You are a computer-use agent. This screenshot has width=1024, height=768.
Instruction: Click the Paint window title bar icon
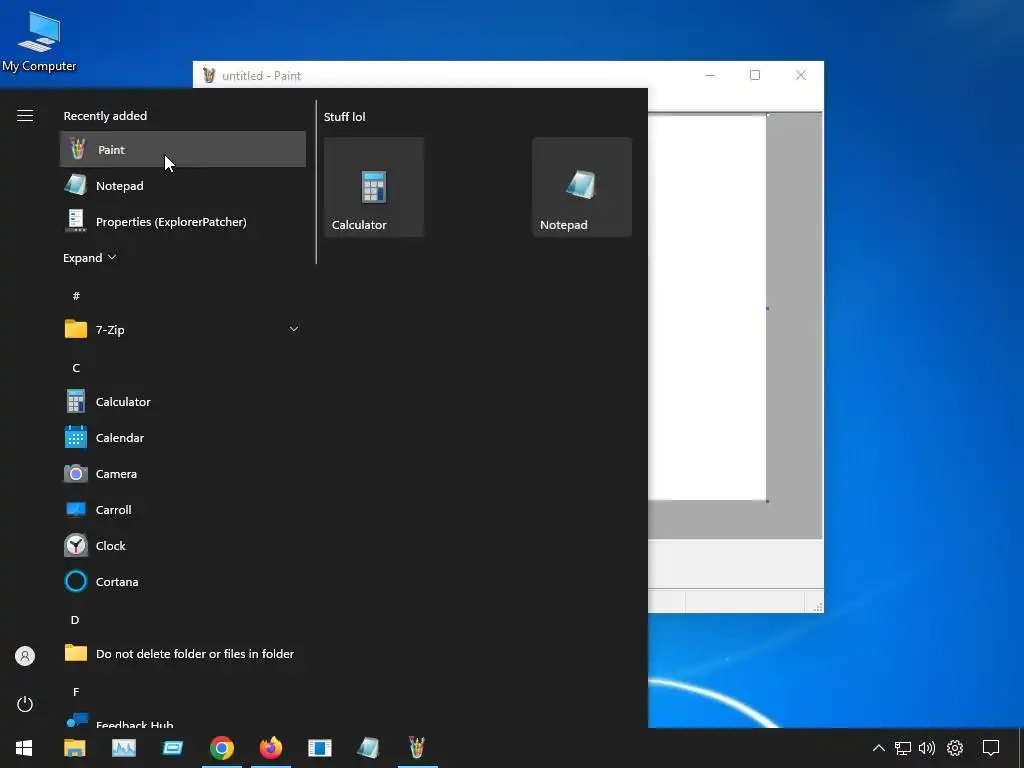point(209,75)
